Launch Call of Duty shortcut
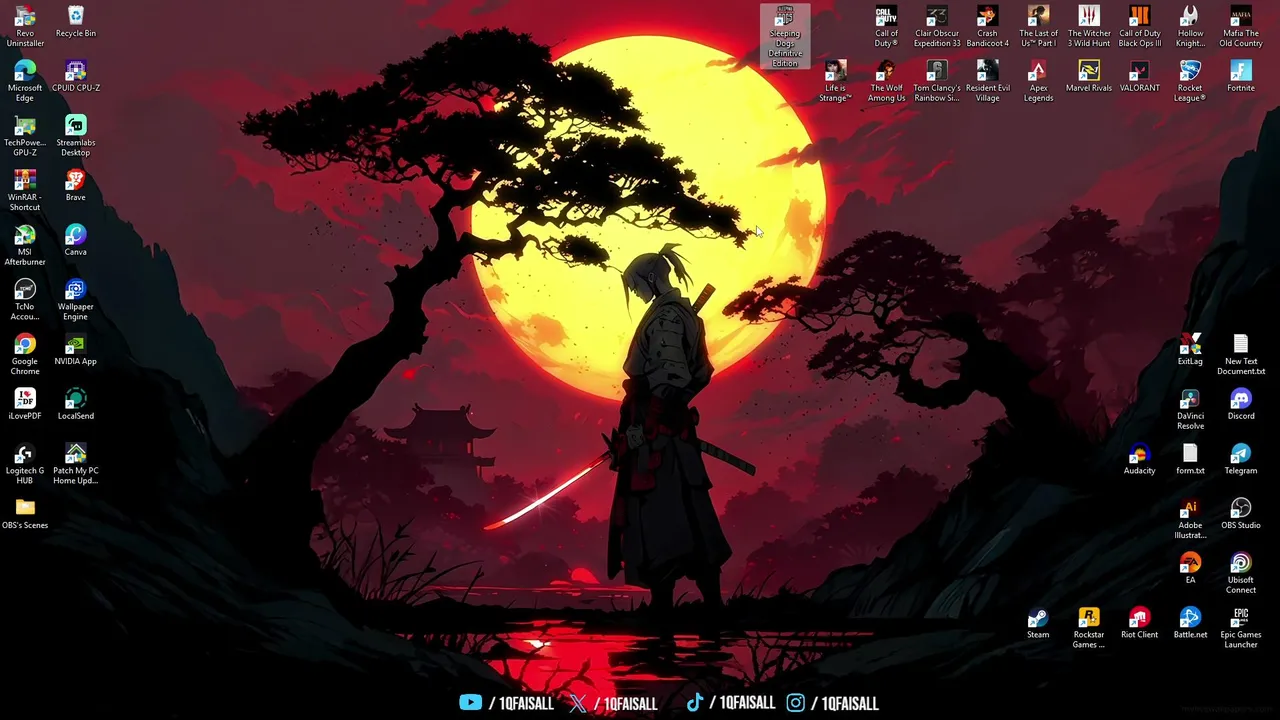Viewport: 1280px width, 720px height. click(886, 26)
